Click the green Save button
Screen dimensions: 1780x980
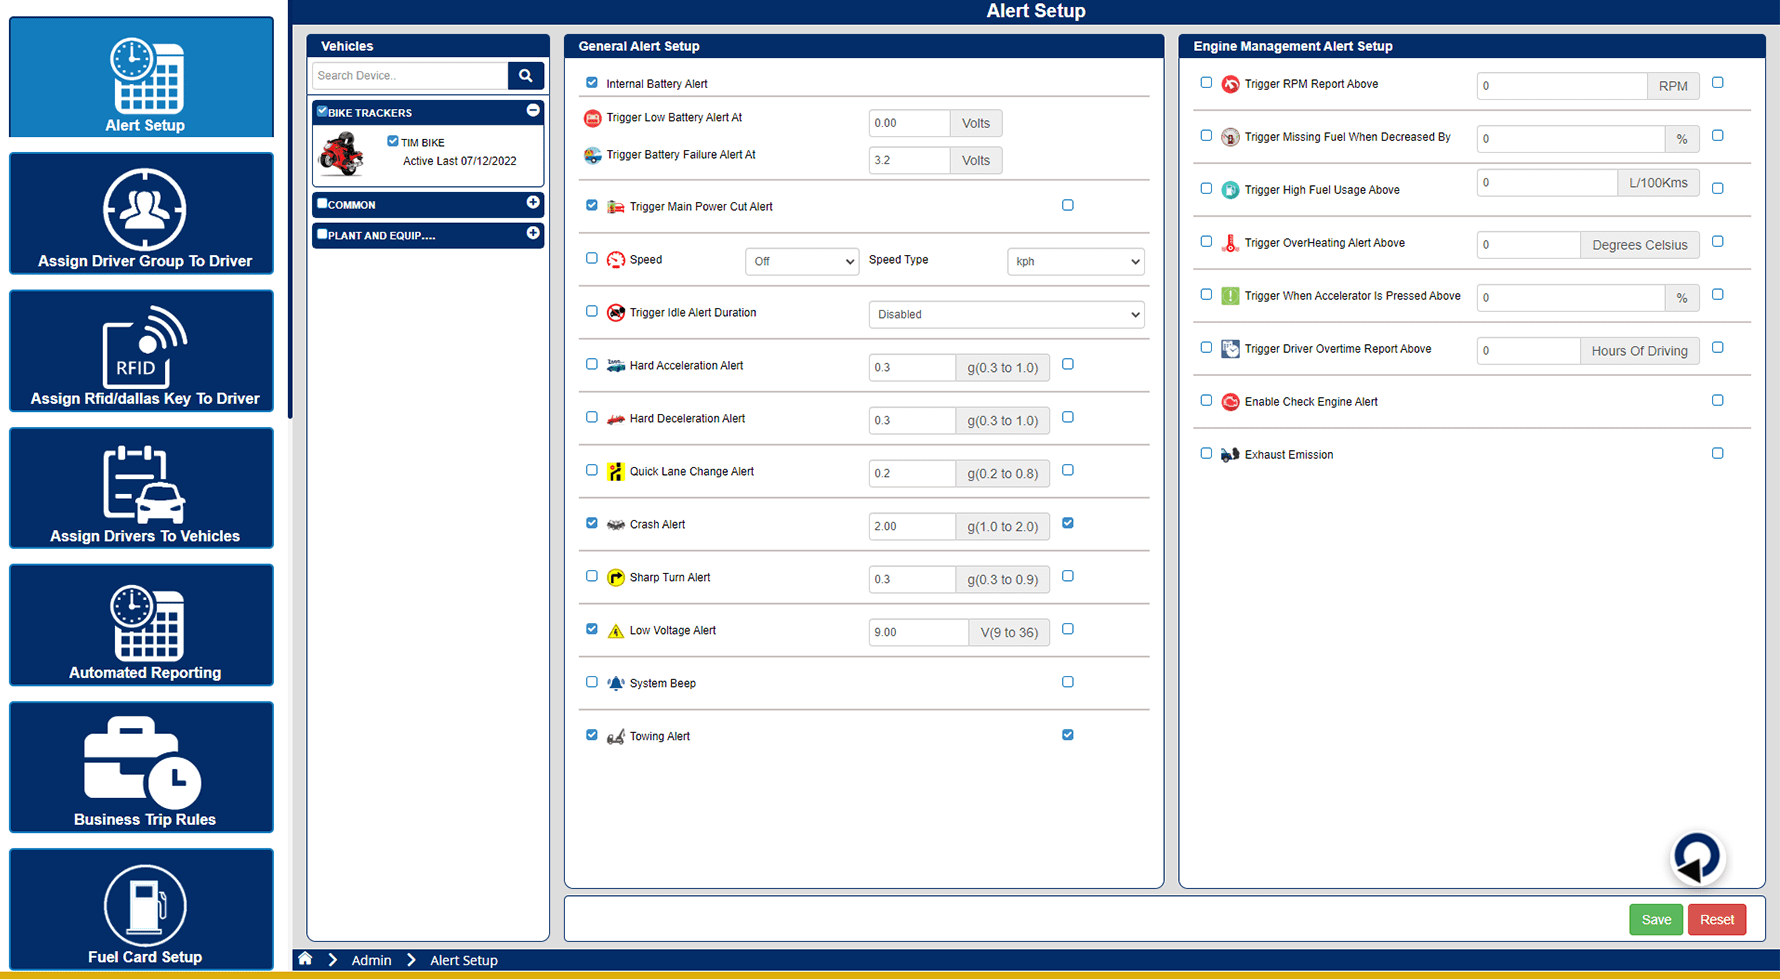coord(1655,920)
